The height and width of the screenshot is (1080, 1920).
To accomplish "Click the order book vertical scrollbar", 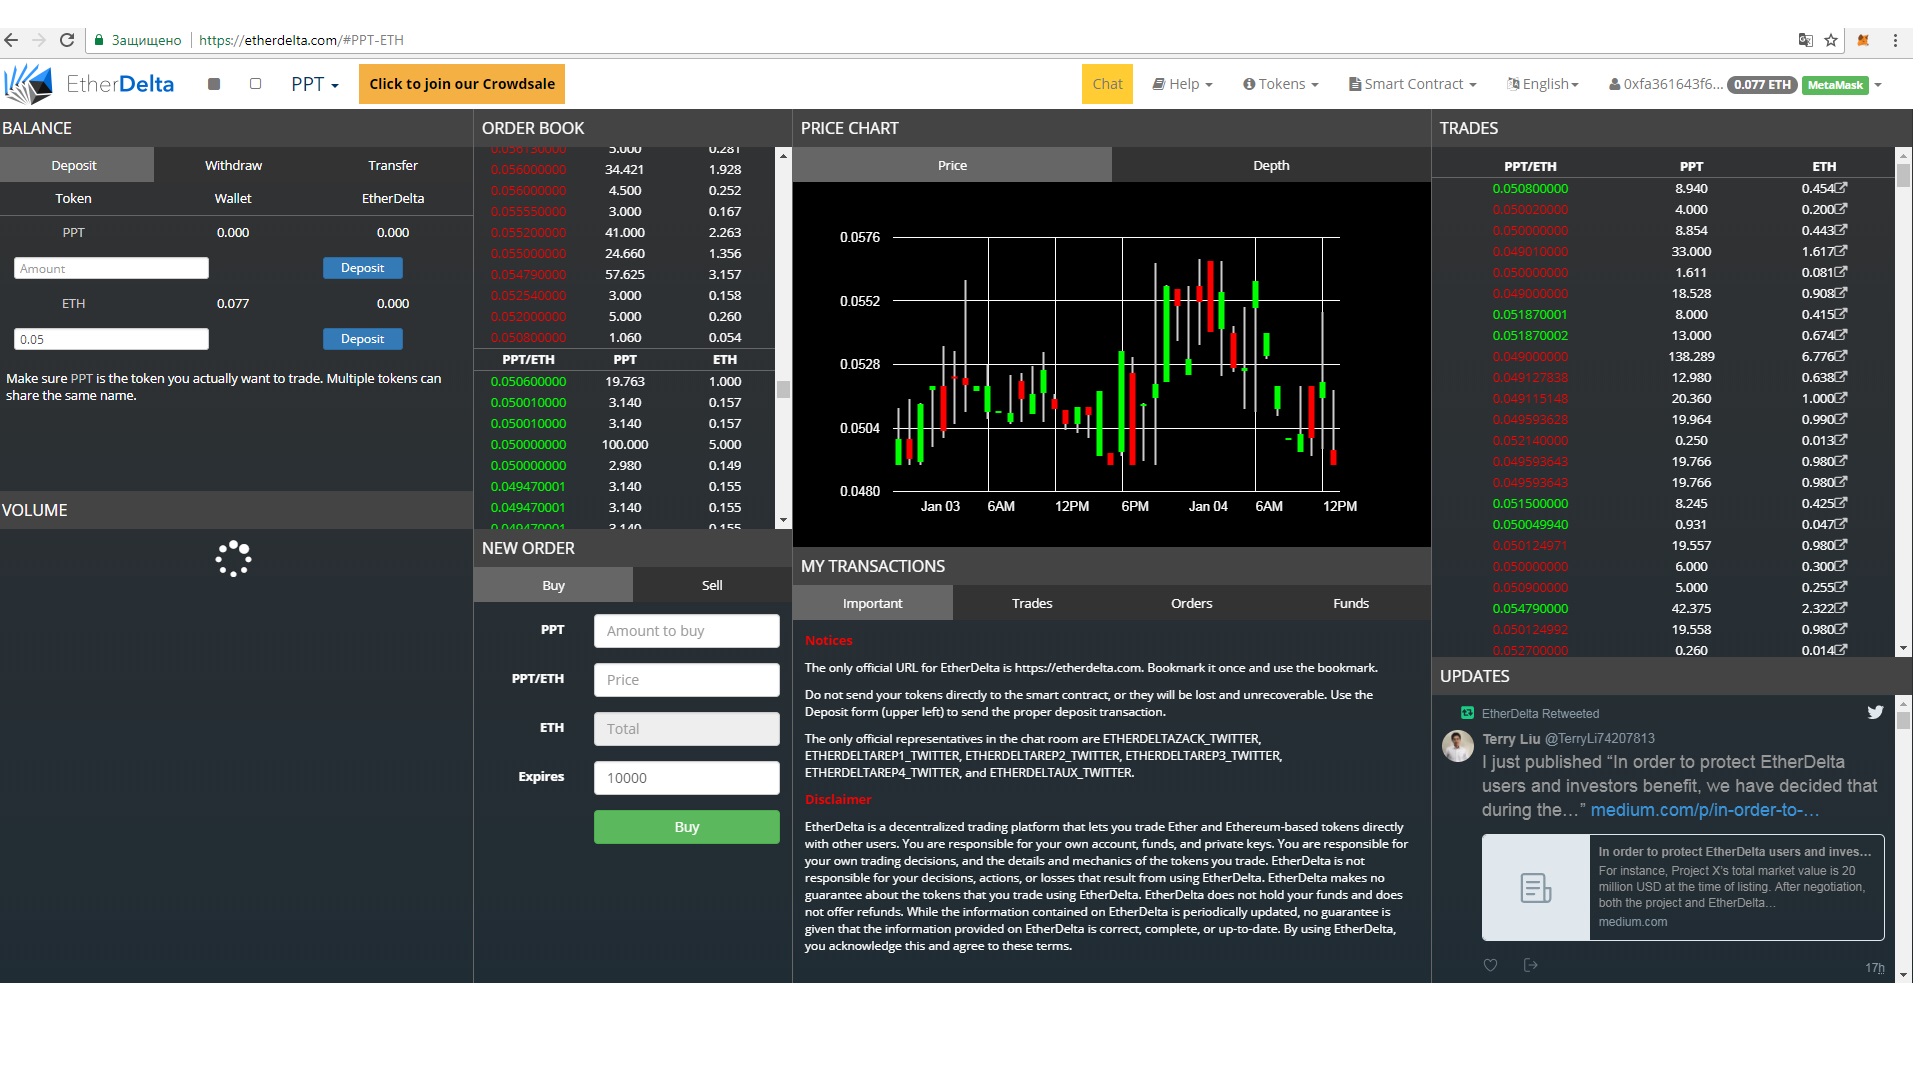I will pyautogui.click(x=783, y=389).
